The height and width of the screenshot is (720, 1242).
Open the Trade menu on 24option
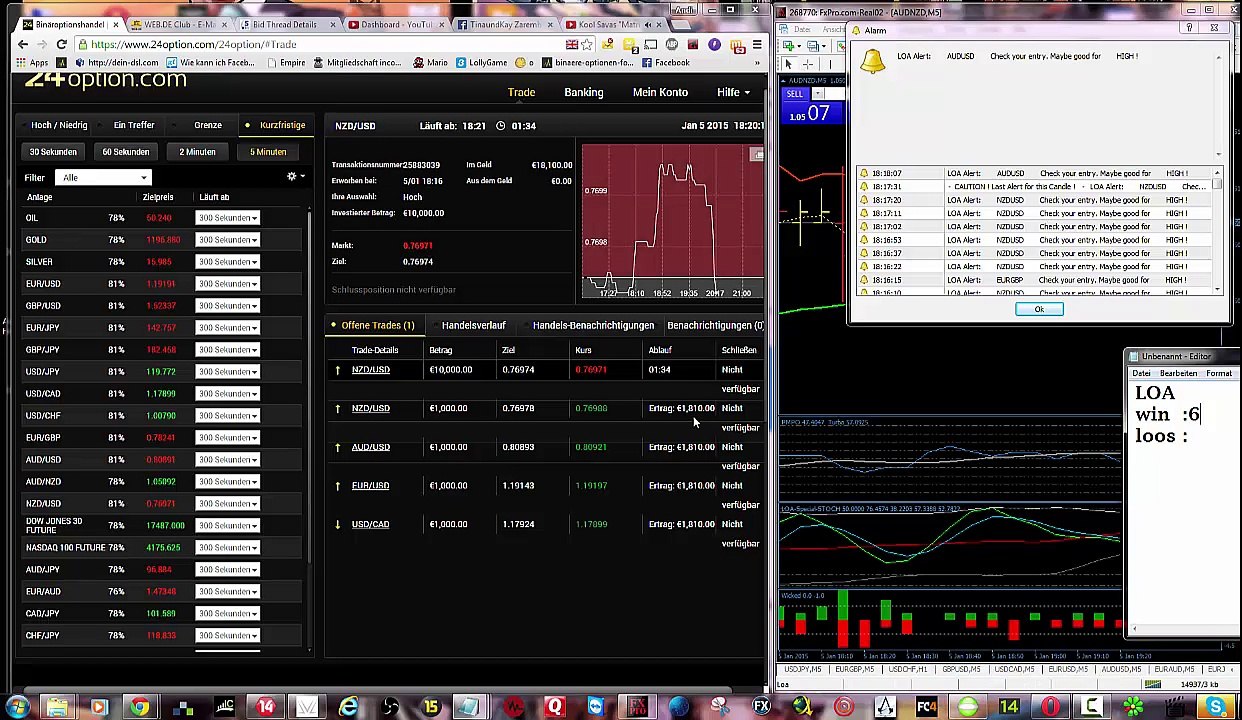pyautogui.click(x=521, y=92)
